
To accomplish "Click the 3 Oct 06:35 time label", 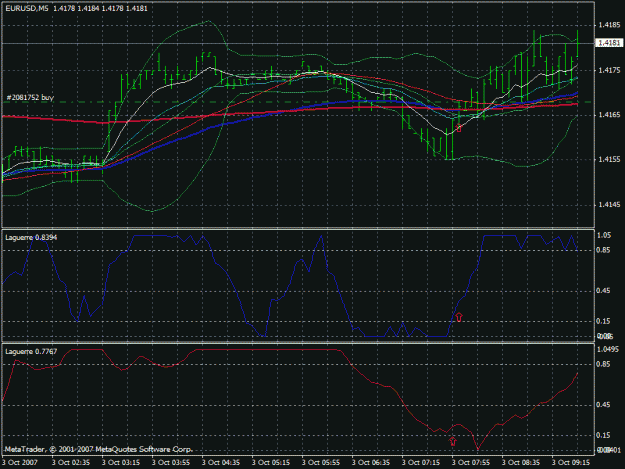I will tap(371, 462).
